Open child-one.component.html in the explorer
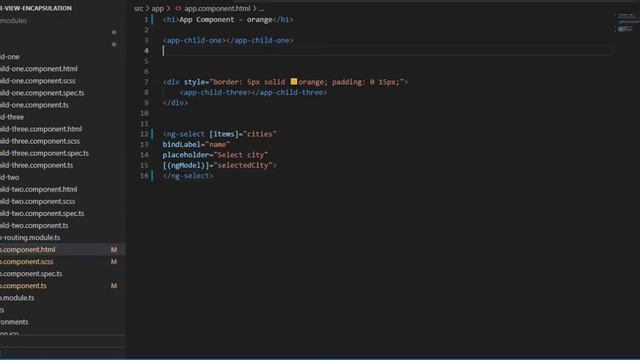This screenshot has width=640, height=360. tap(39, 69)
